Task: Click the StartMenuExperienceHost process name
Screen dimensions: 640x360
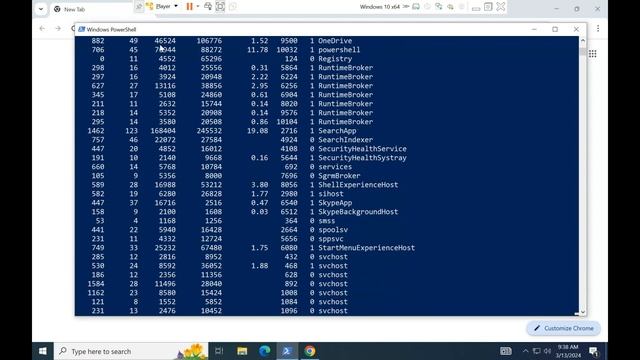Action: coord(366,247)
